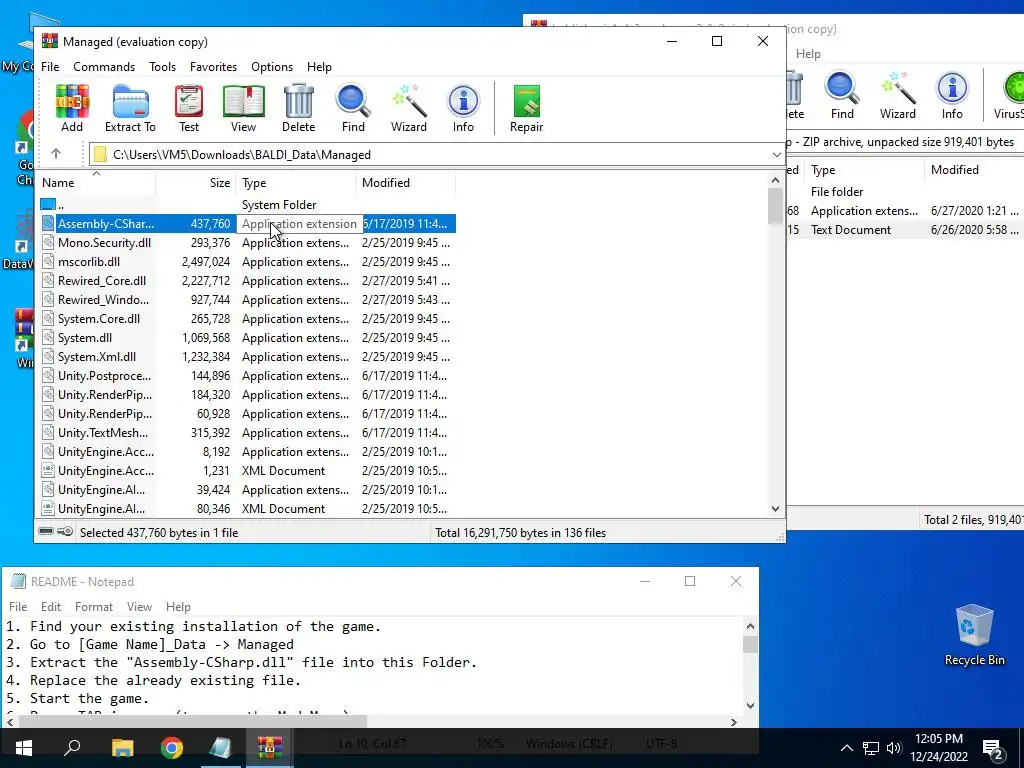This screenshot has width=1024, height=768.
Task: Open Notepad's Format menu
Action: pos(93,607)
